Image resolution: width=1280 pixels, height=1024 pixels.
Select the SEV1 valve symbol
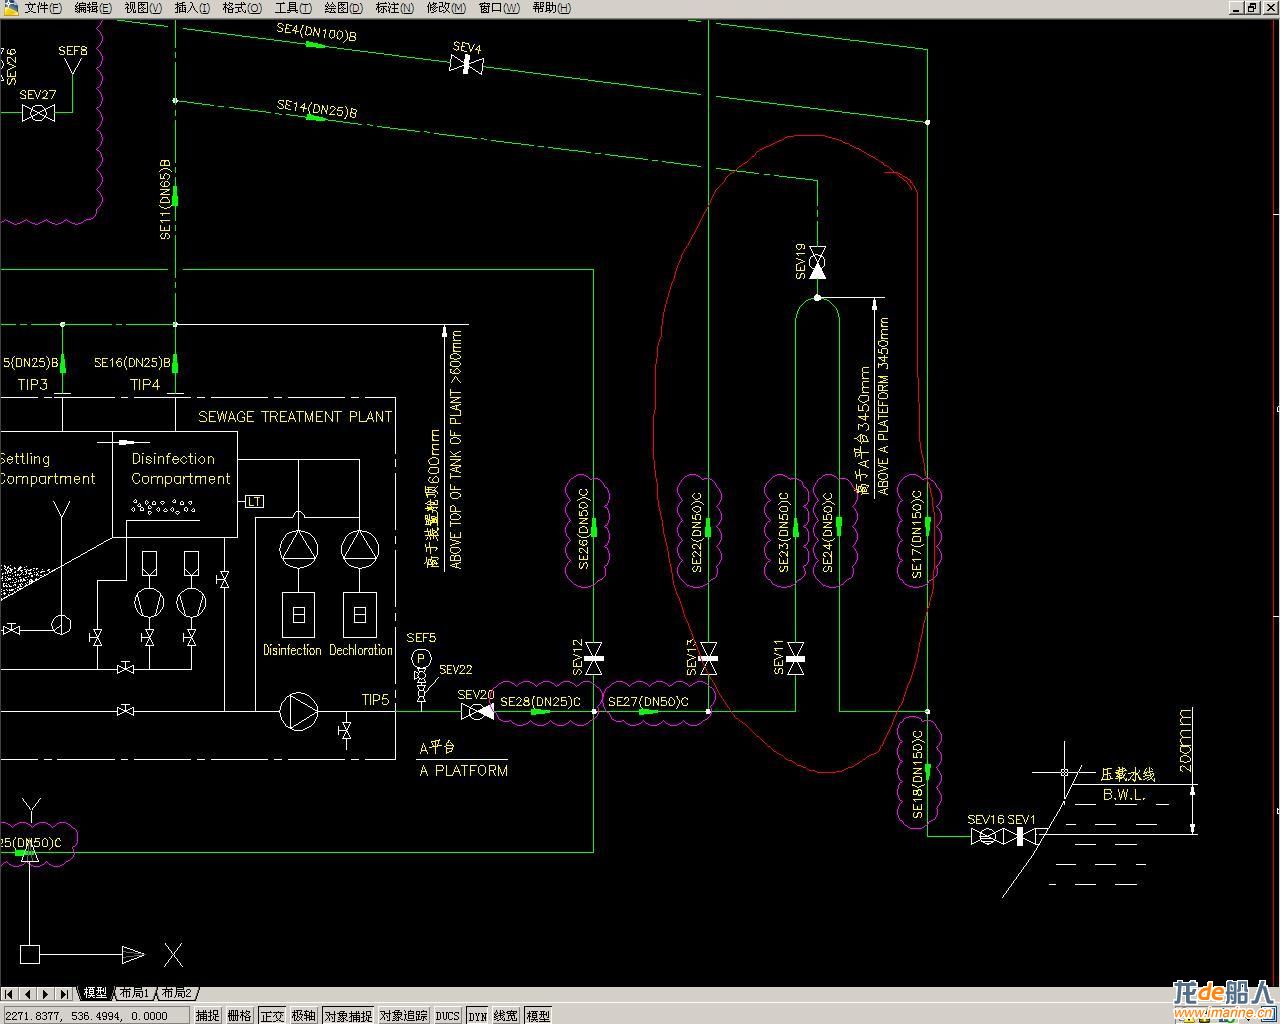click(x=1020, y=836)
